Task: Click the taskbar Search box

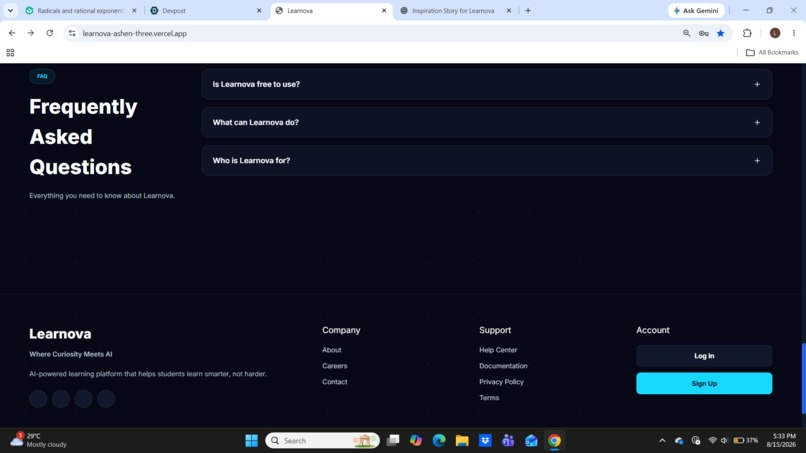Action: tap(322, 441)
